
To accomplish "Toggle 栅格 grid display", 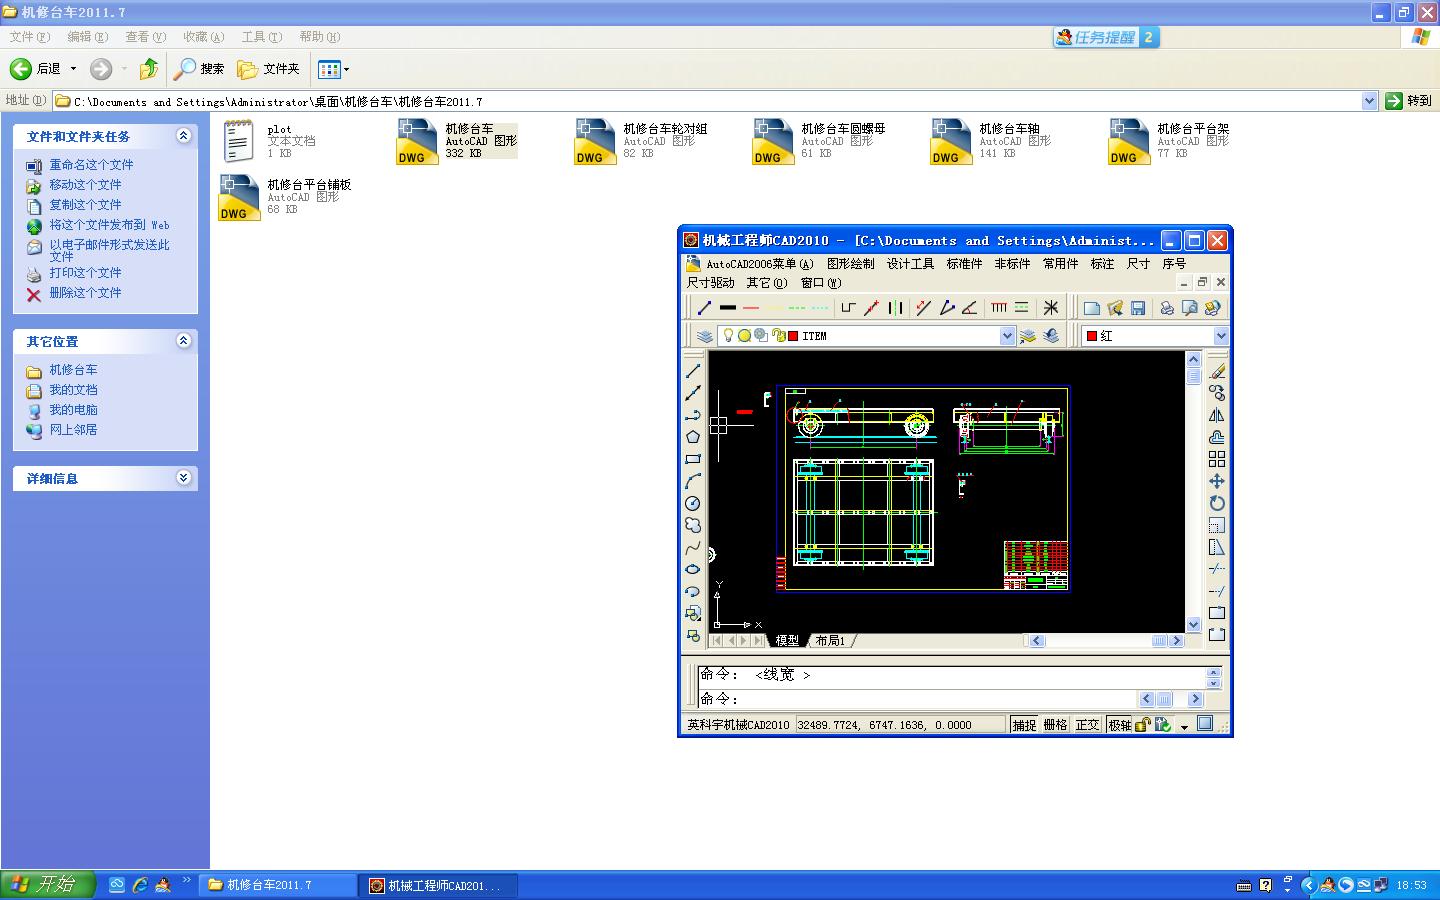I will pos(1056,725).
